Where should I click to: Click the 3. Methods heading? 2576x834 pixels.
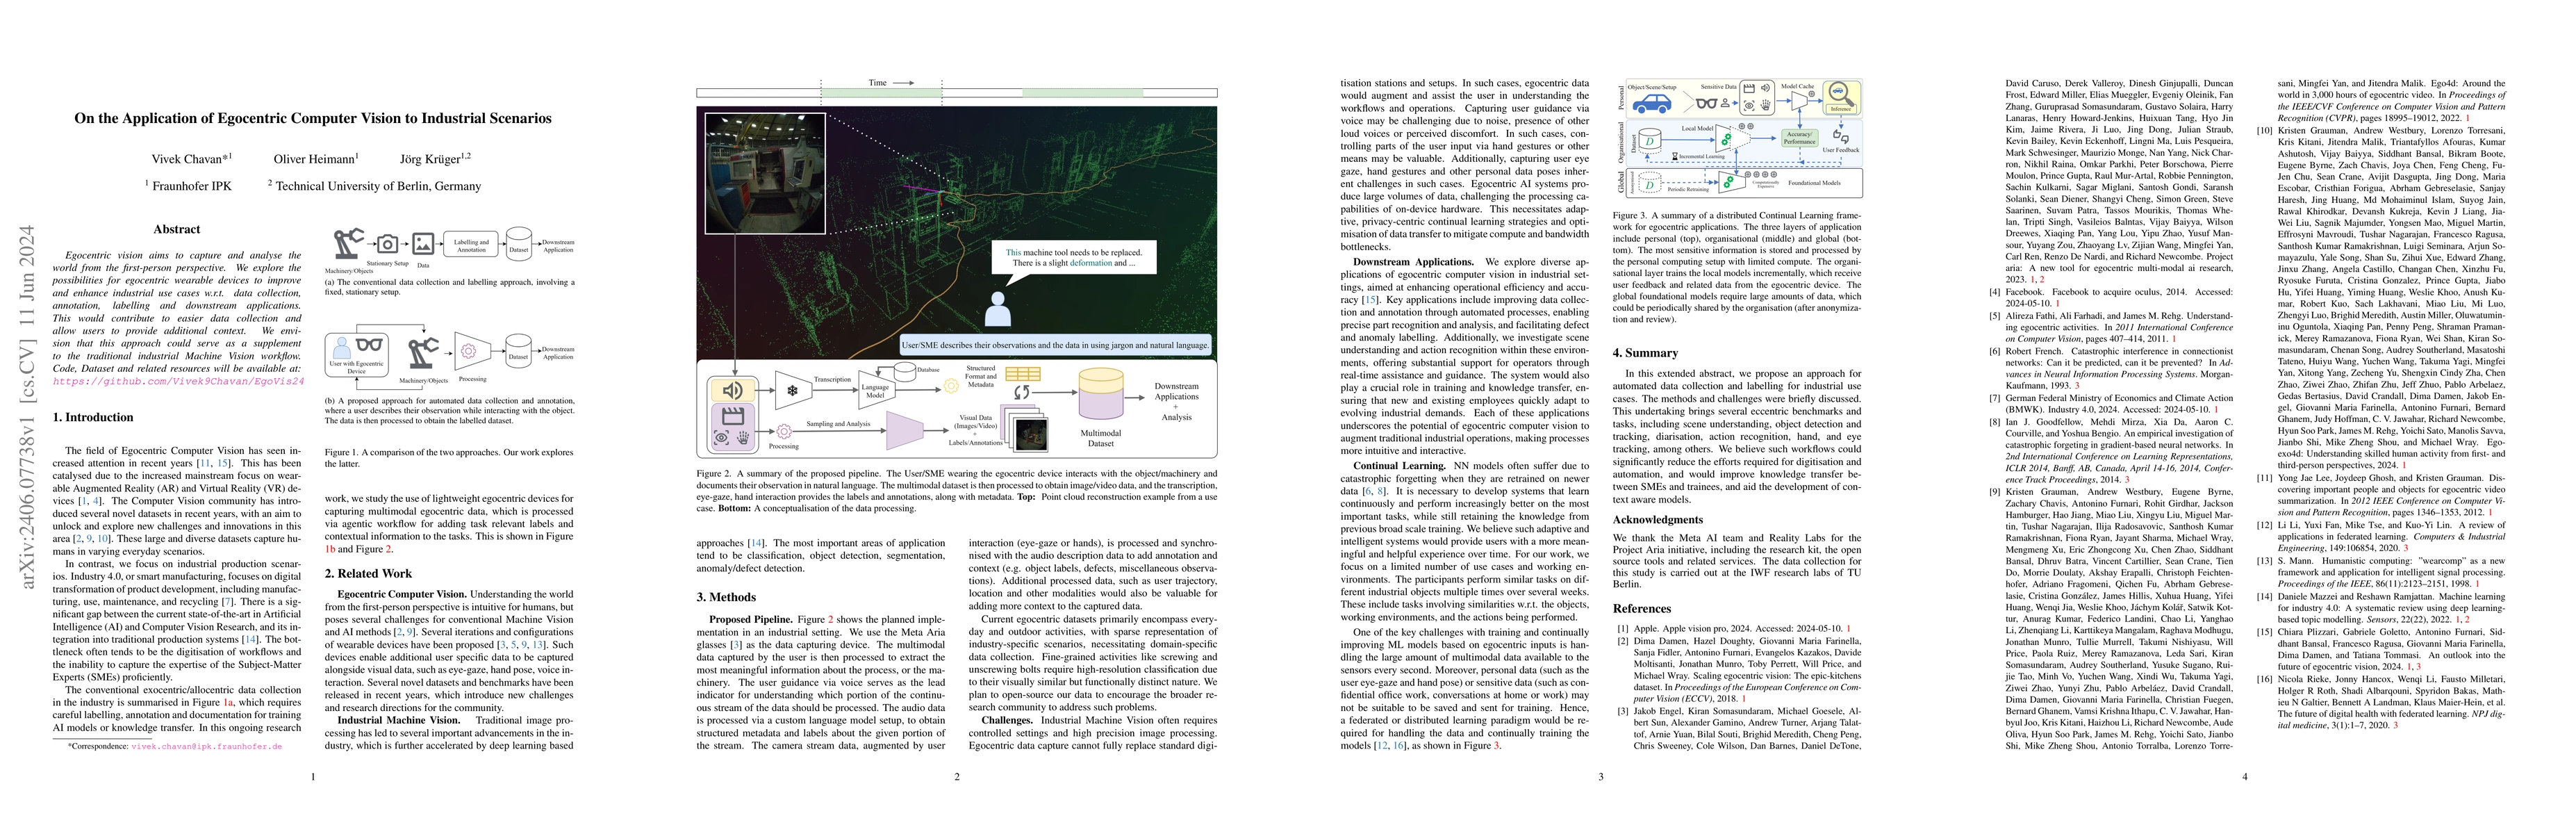click(726, 598)
